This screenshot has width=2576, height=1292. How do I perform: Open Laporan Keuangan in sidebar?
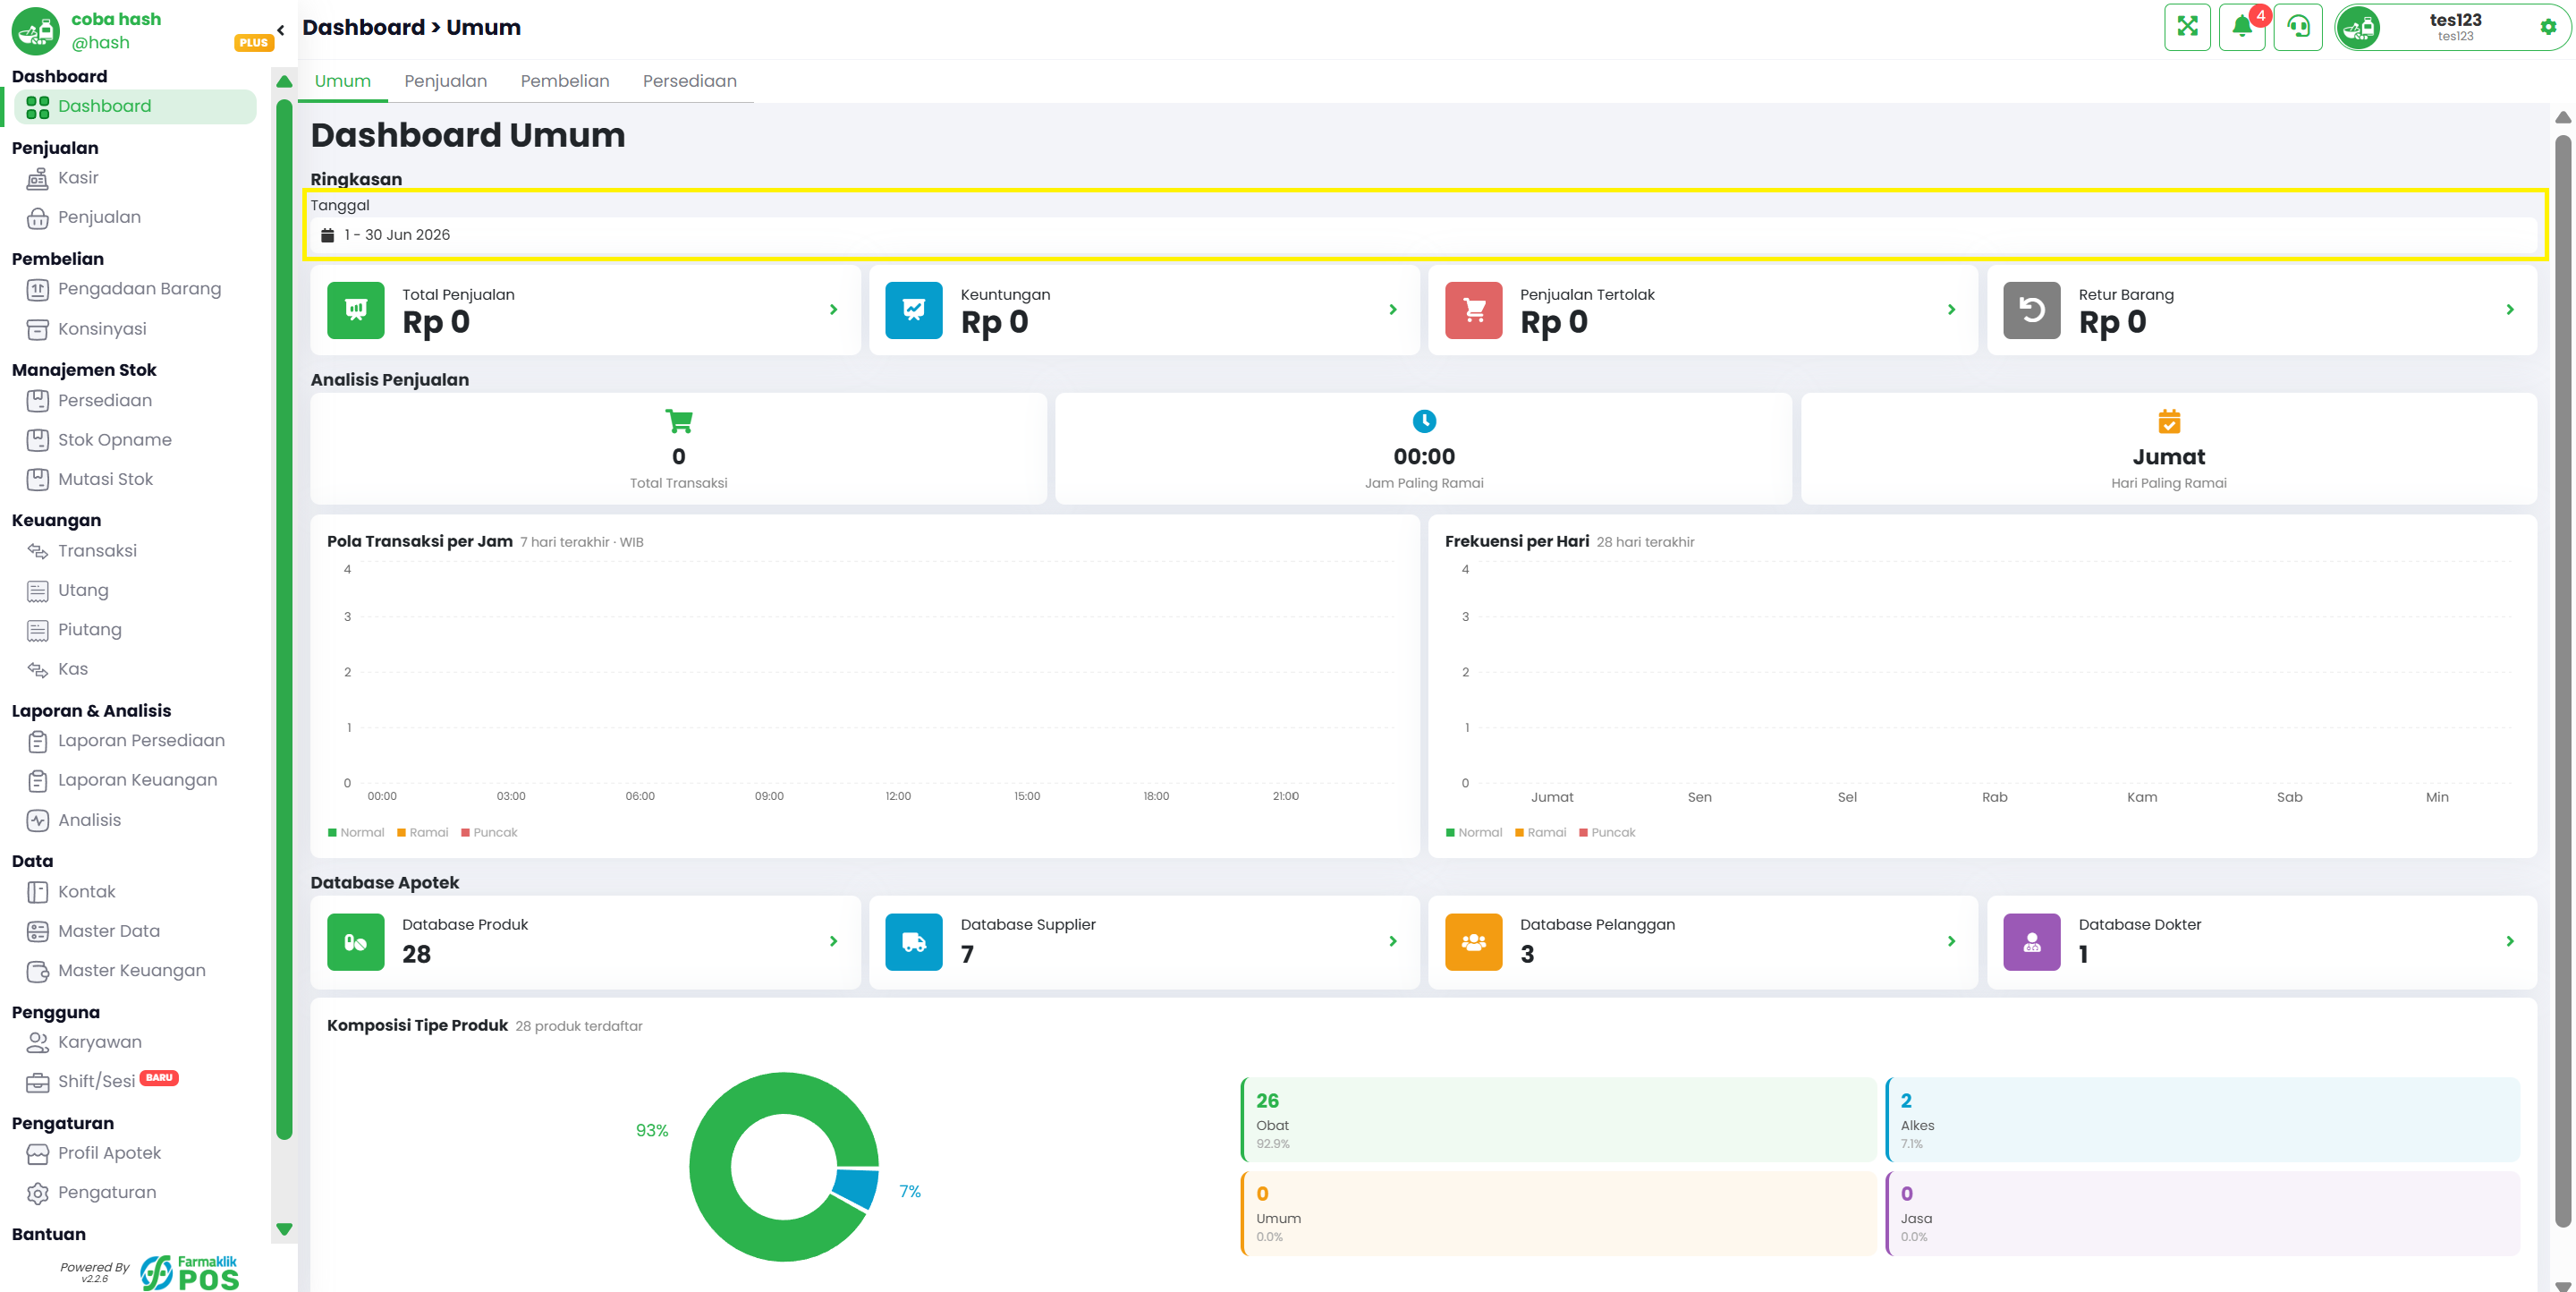[x=135, y=780]
